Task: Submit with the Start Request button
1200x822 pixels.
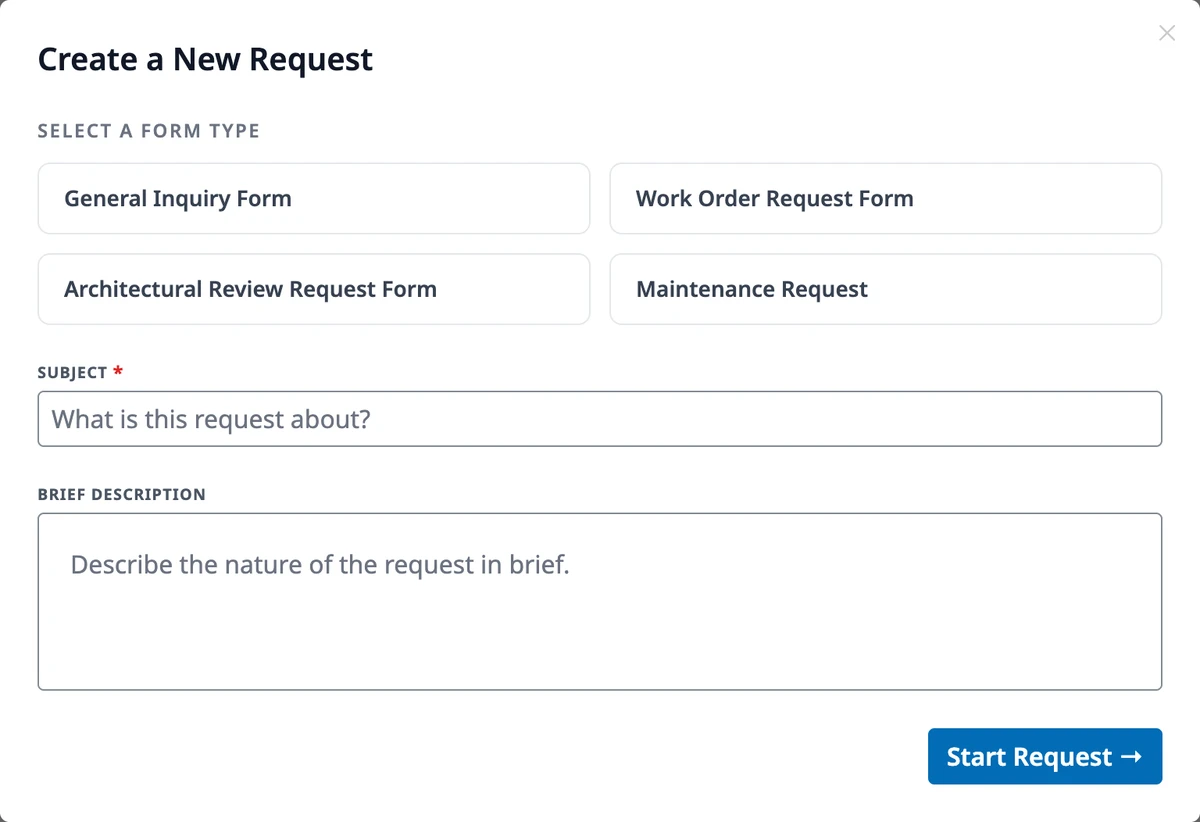Action: pyautogui.click(x=1045, y=756)
